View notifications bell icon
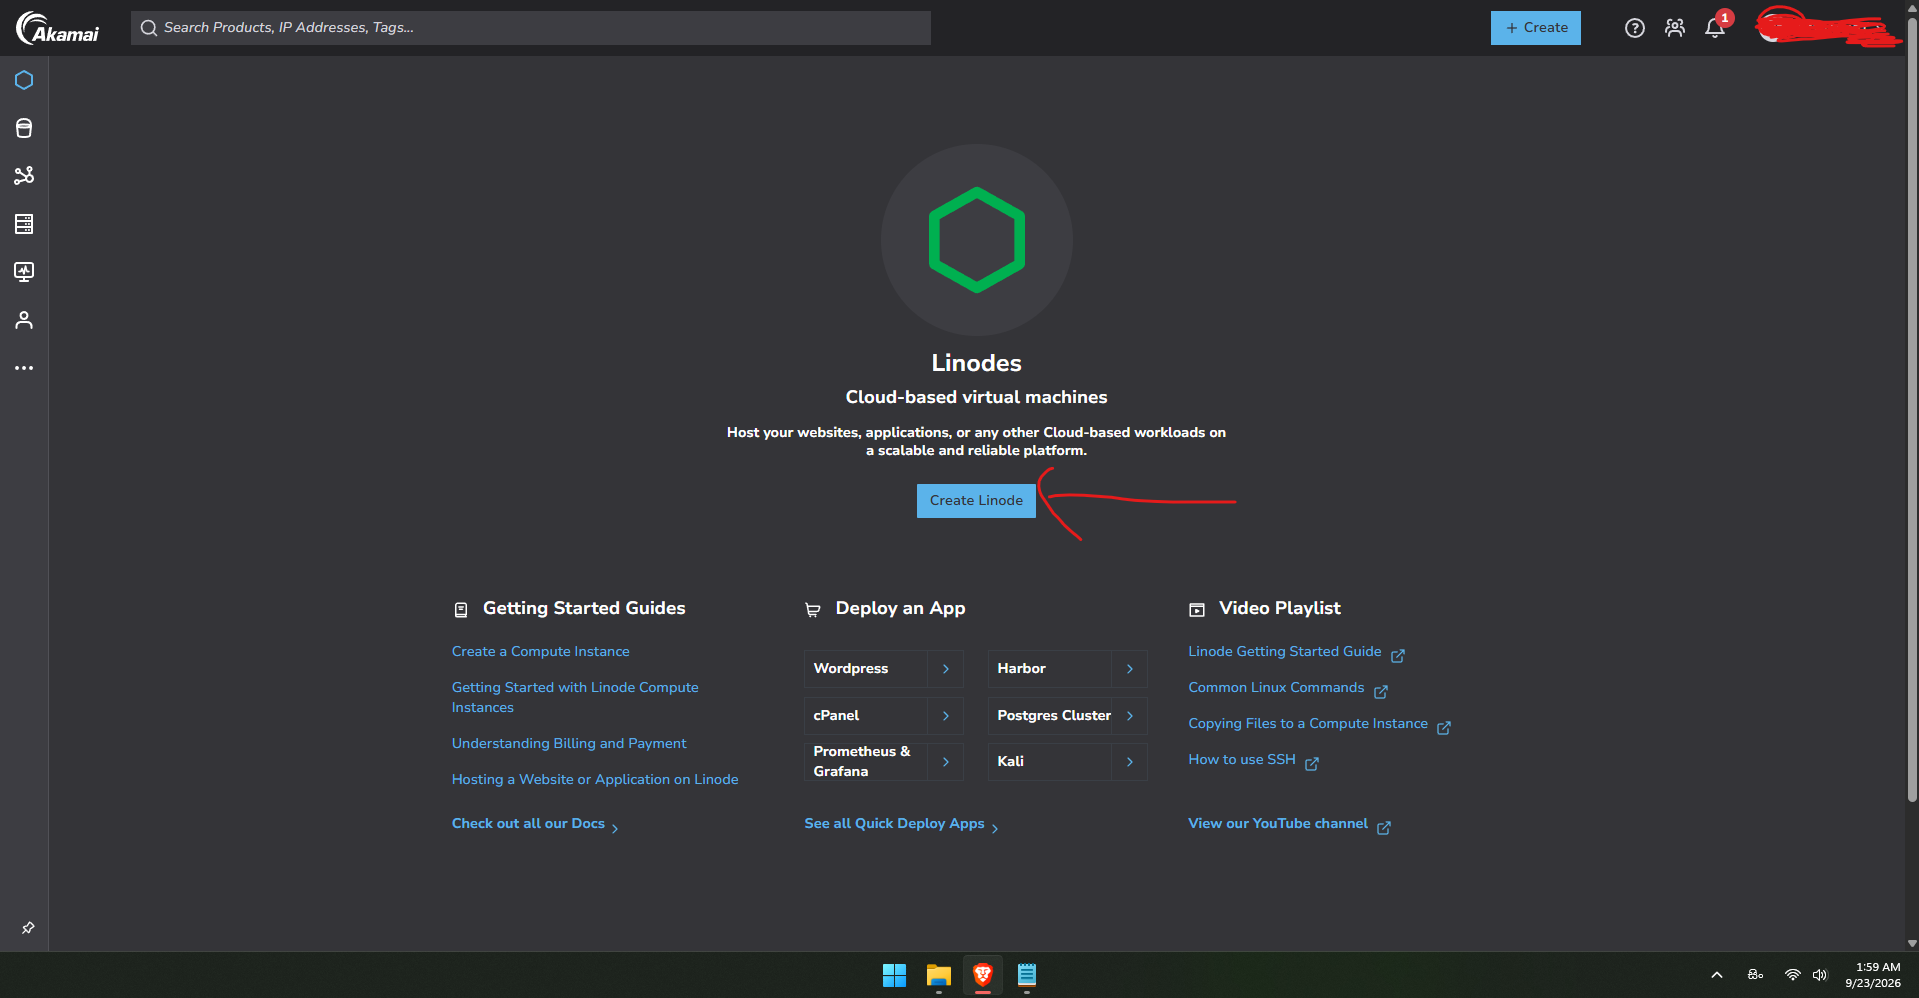 coord(1715,28)
